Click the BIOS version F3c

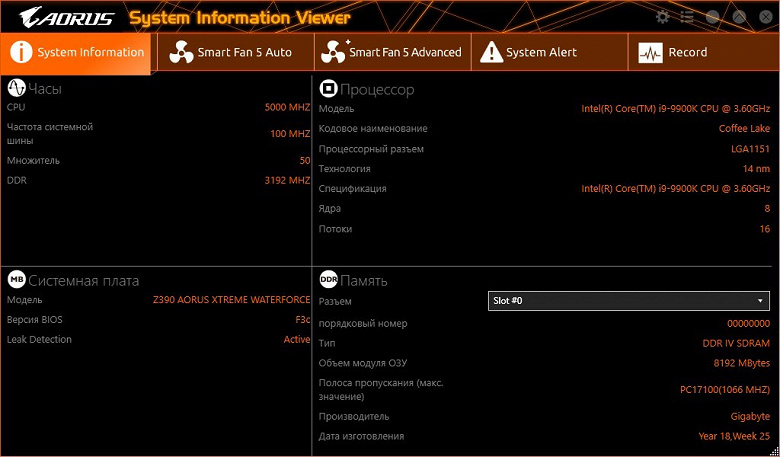(x=302, y=320)
